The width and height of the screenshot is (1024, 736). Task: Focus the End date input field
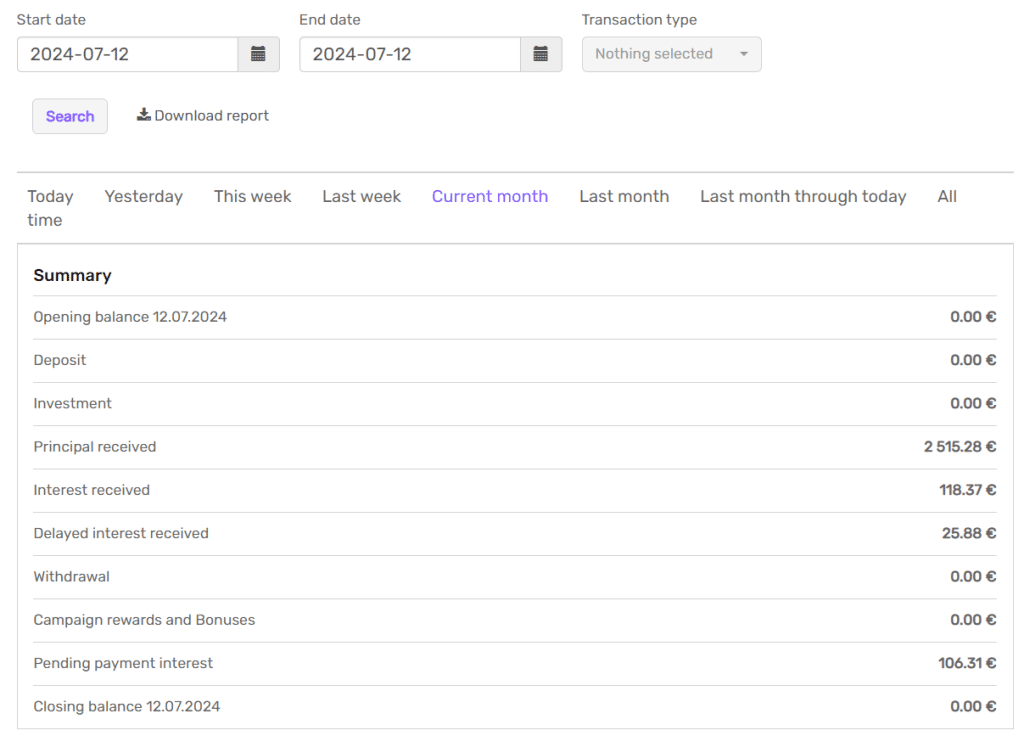(410, 54)
